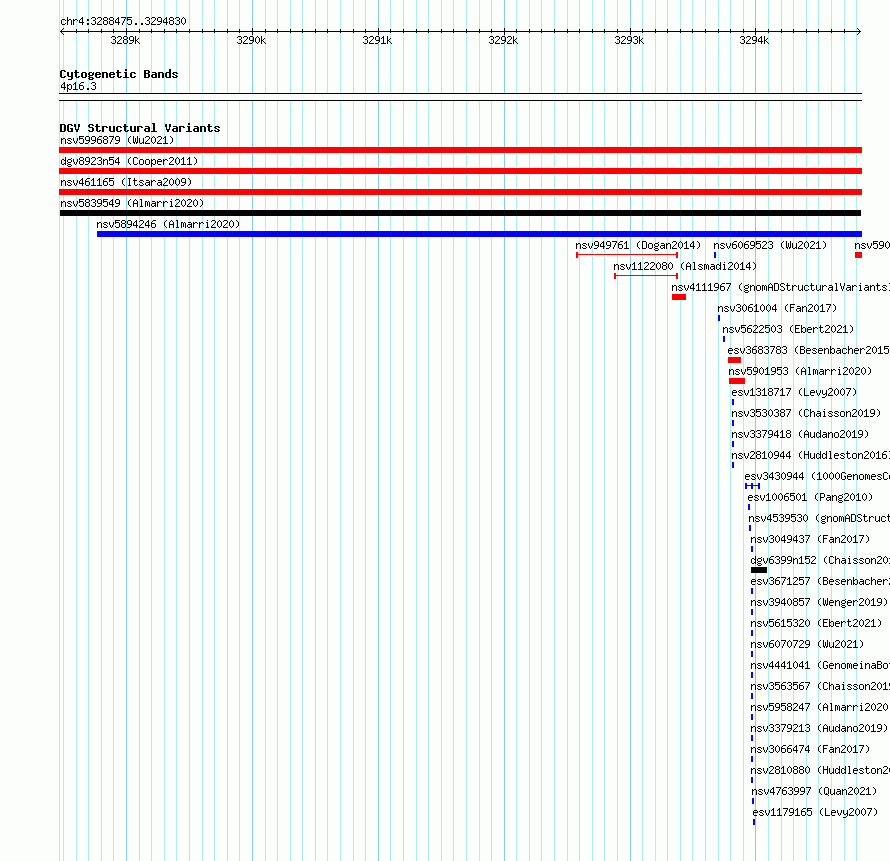
Task: Click the dgv8923n54 (Cooper2011) red bar
Action: click(460, 171)
